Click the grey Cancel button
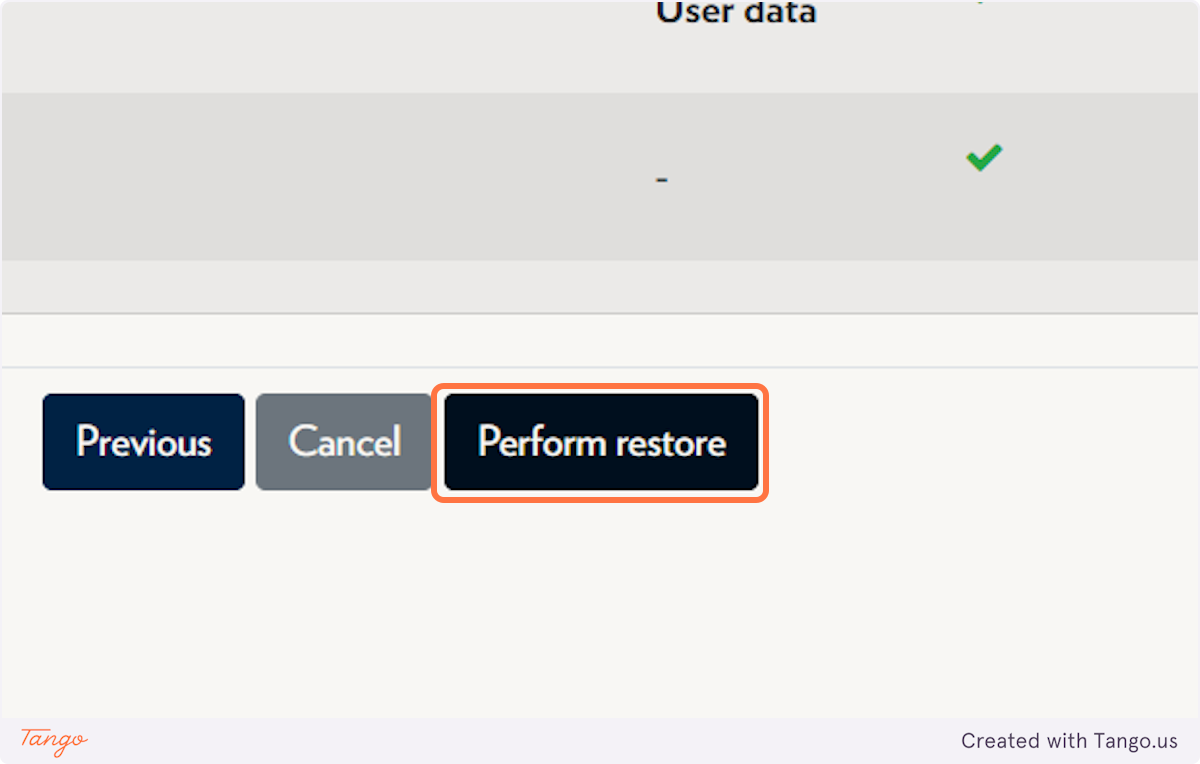 [x=344, y=442]
